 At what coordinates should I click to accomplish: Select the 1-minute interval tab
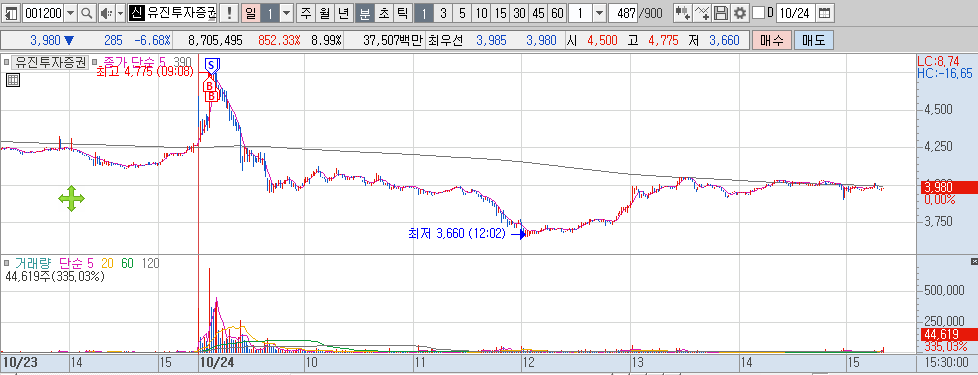tap(424, 12)
